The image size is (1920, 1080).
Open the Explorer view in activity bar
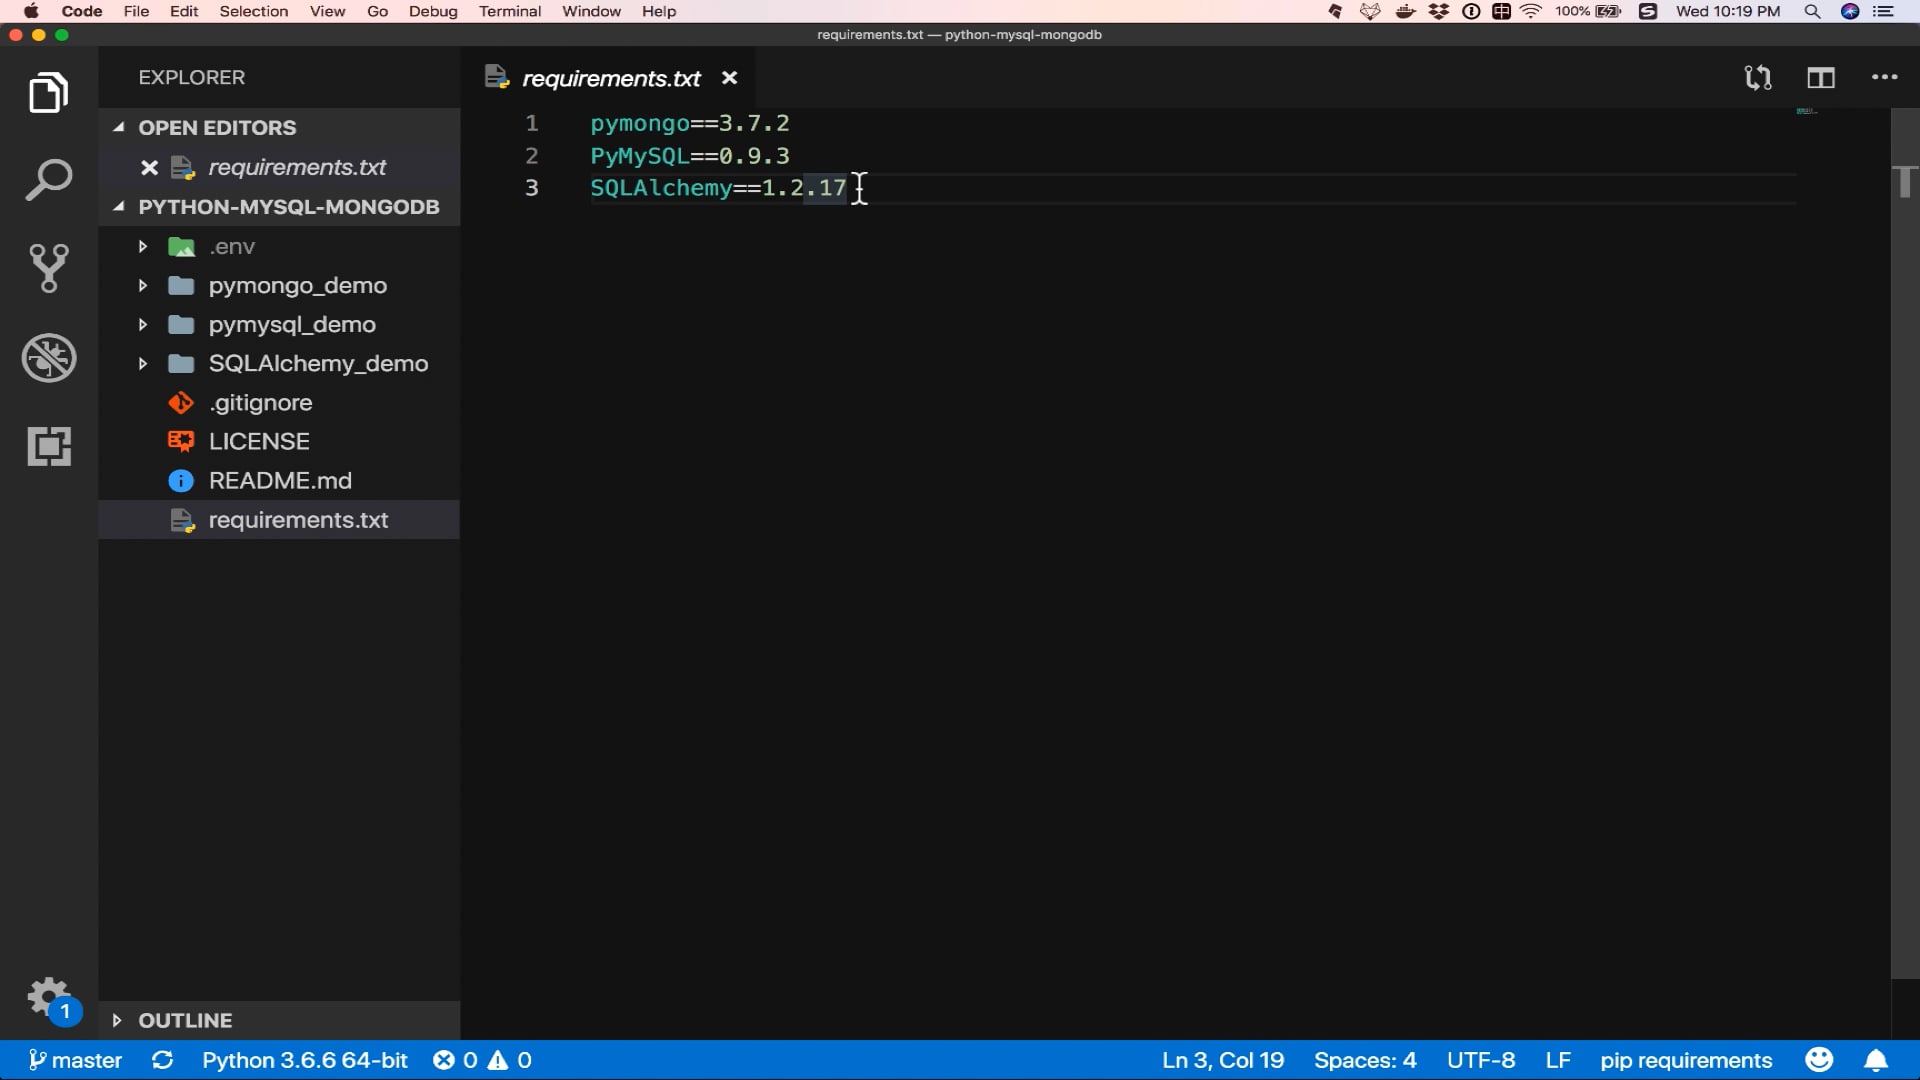[x=48, y=93]
